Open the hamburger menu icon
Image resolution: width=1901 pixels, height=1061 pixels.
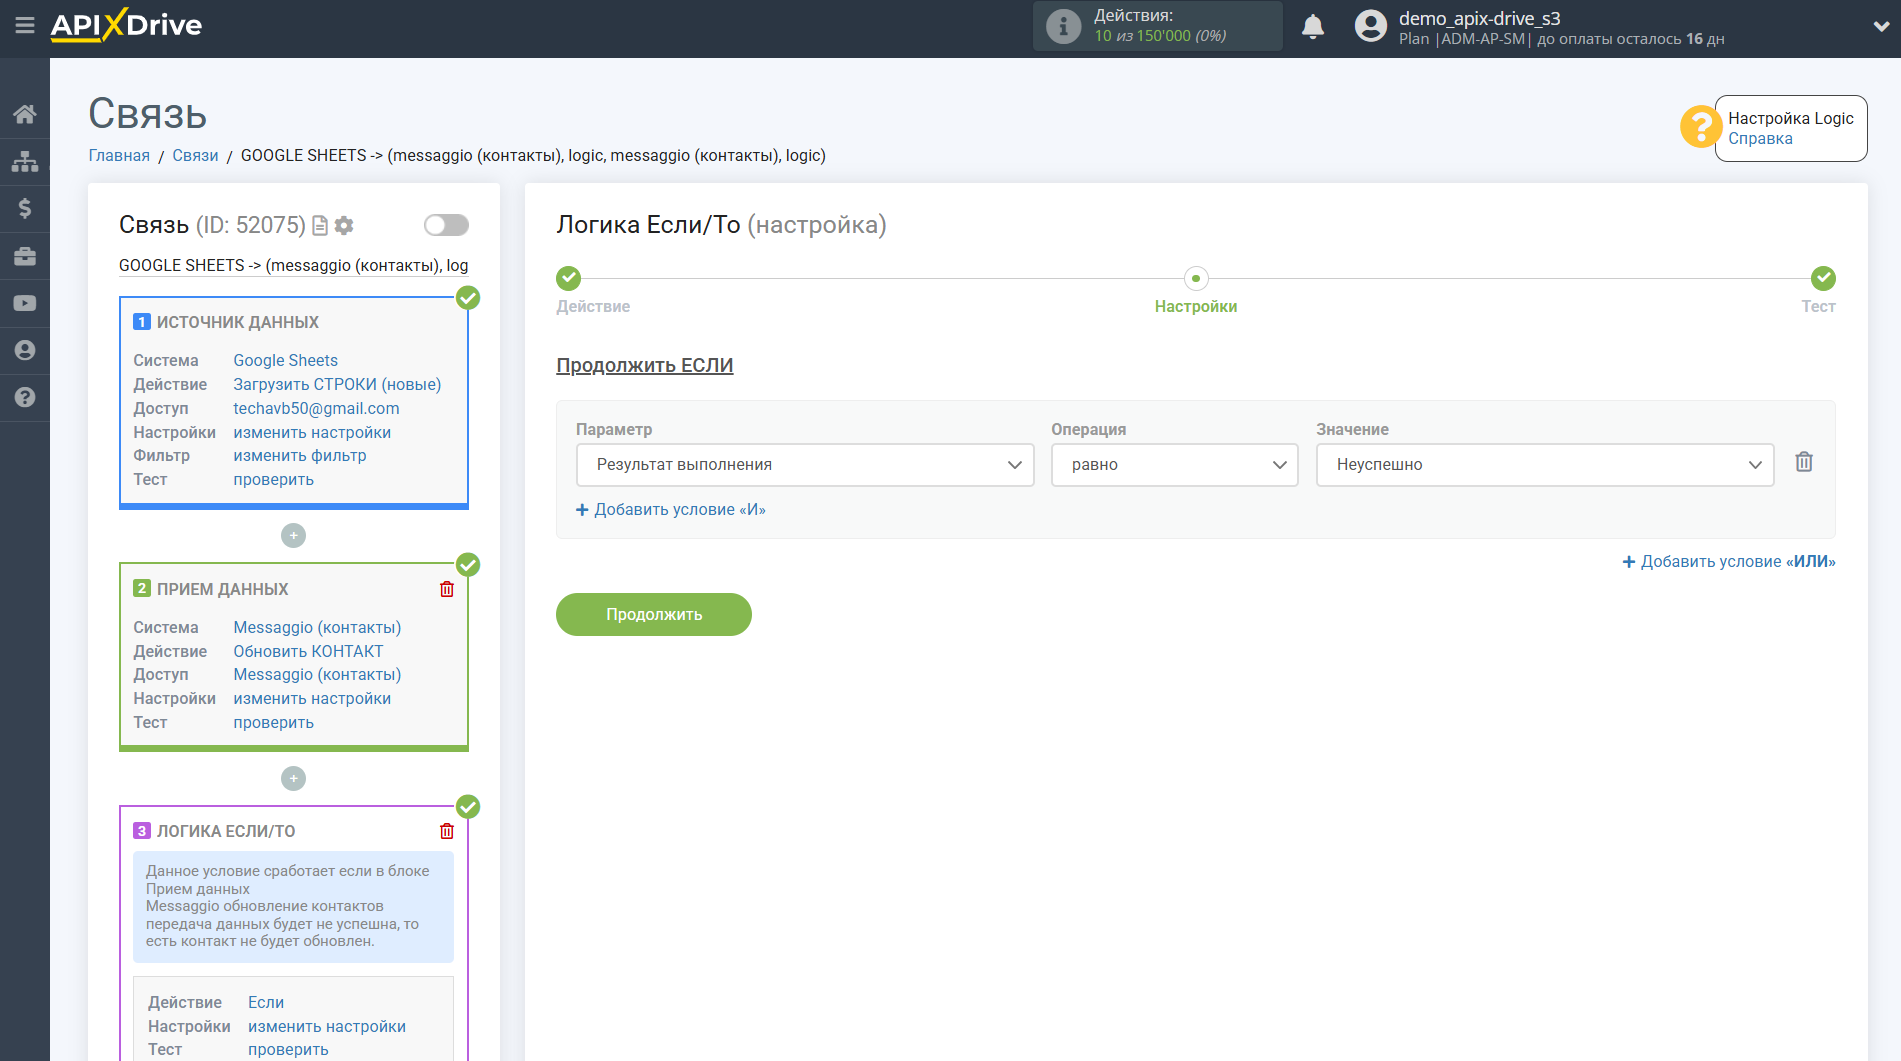[25, 25]
